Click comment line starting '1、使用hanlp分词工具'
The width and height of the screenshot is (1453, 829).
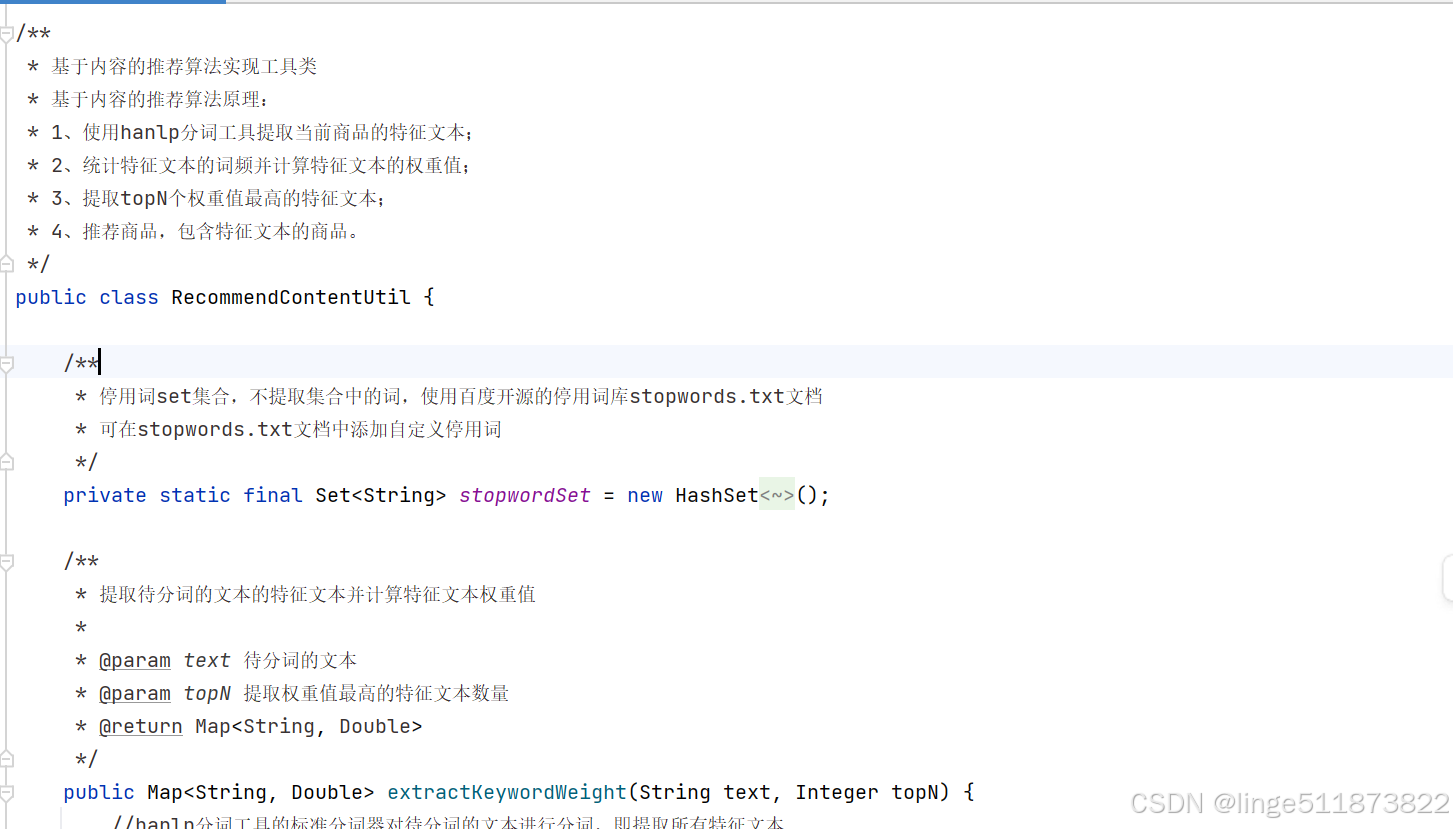pos(263,133)
